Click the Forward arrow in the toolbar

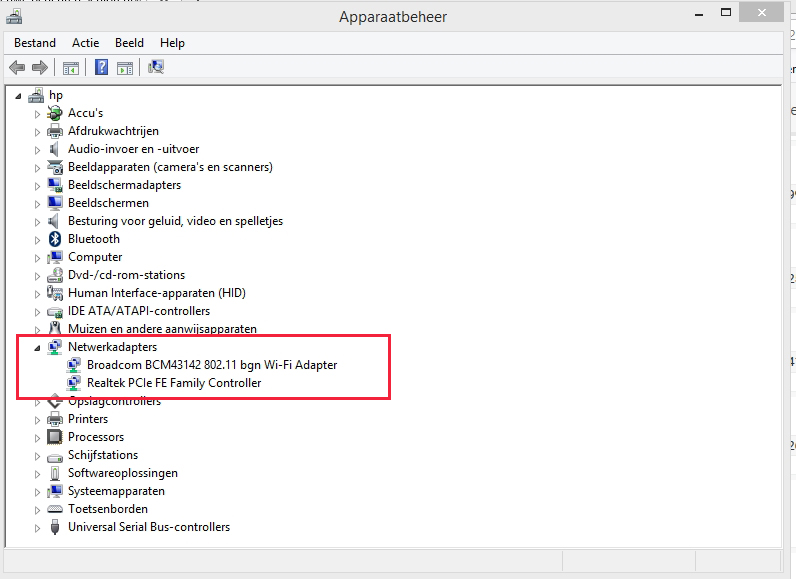point(40,67)
